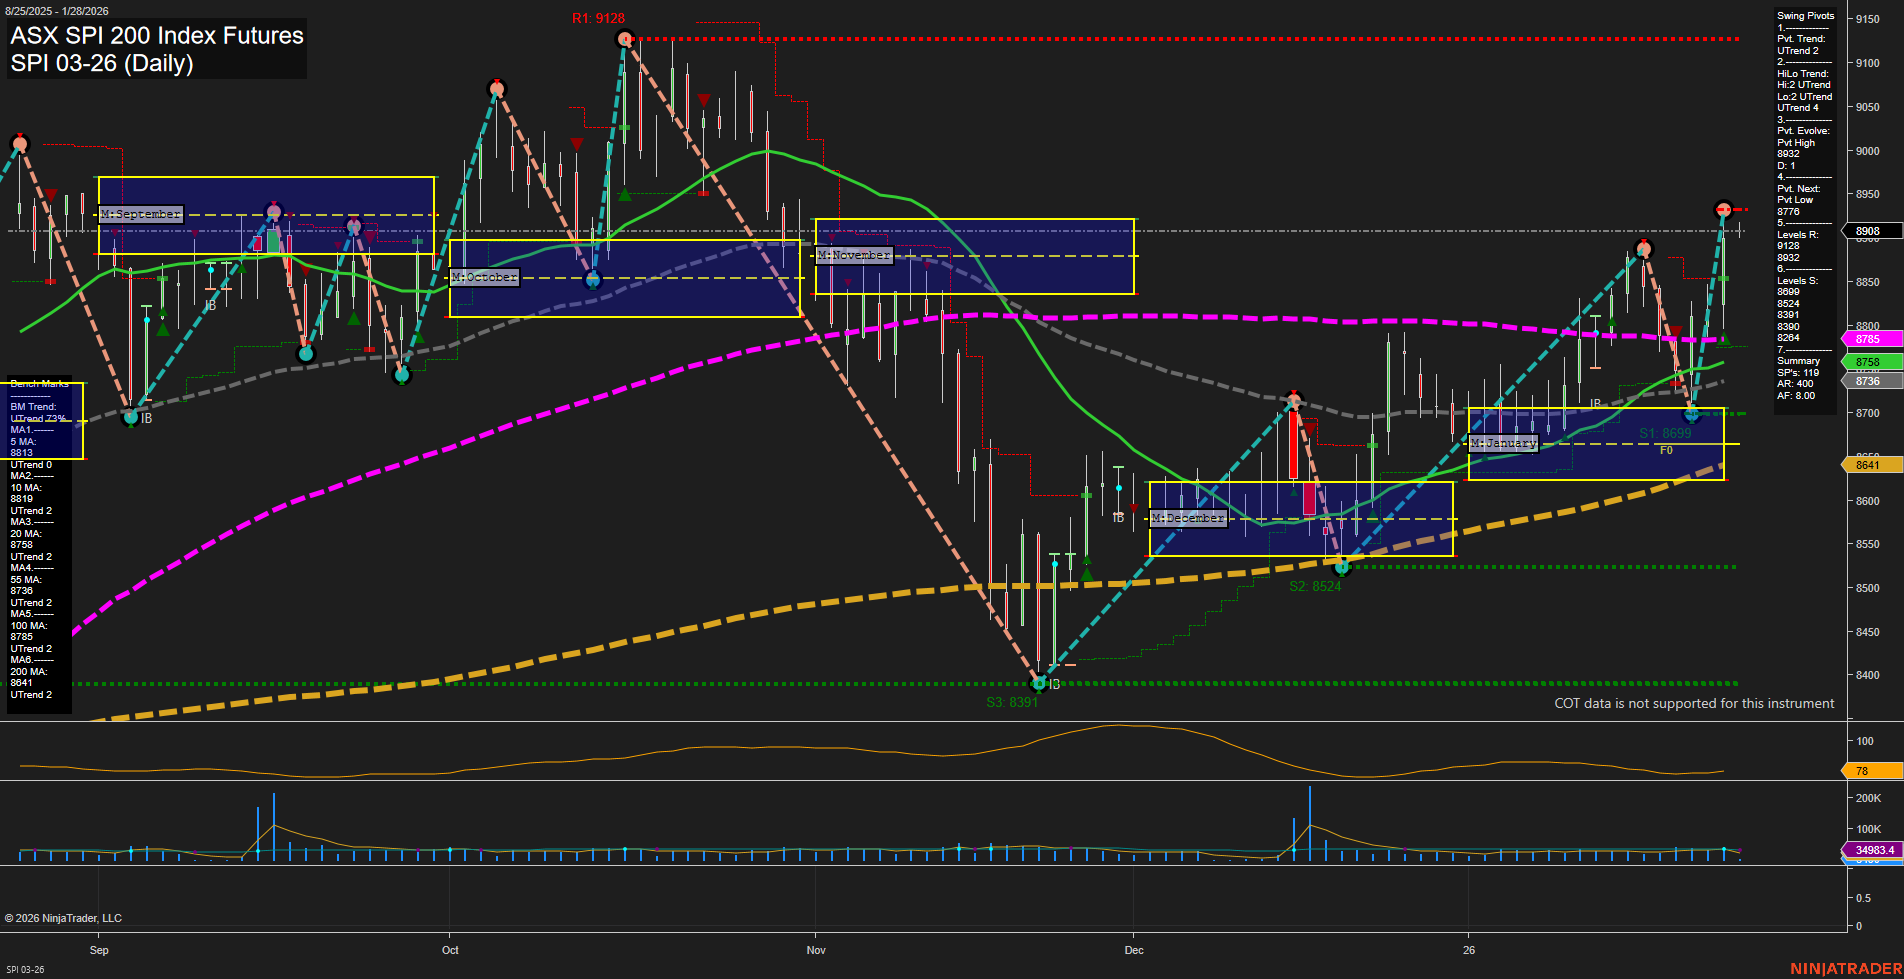Viewport: 1904px width, 979px height.
Task: Click the teal pivot dot below the January box
Action: (x=1692, y=416)
